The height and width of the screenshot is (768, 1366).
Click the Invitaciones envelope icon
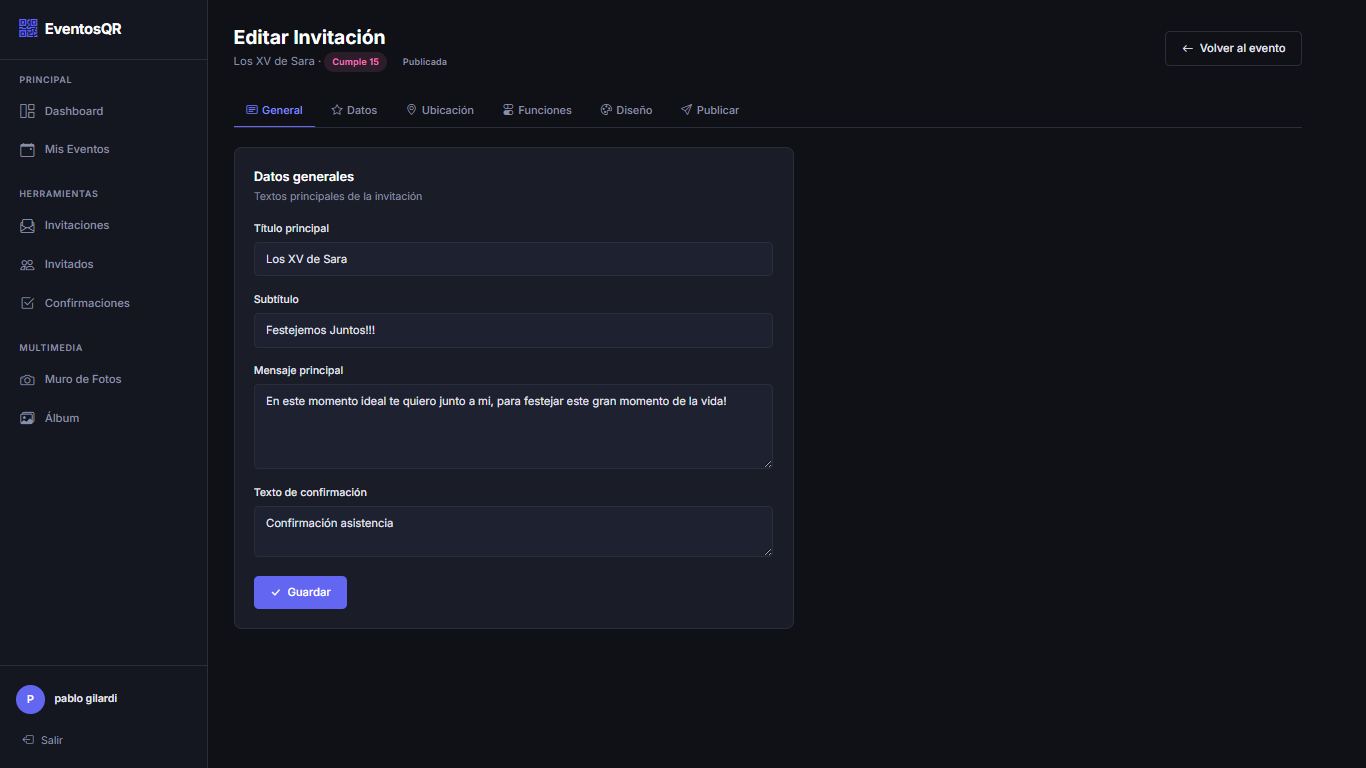coord(28,226)
